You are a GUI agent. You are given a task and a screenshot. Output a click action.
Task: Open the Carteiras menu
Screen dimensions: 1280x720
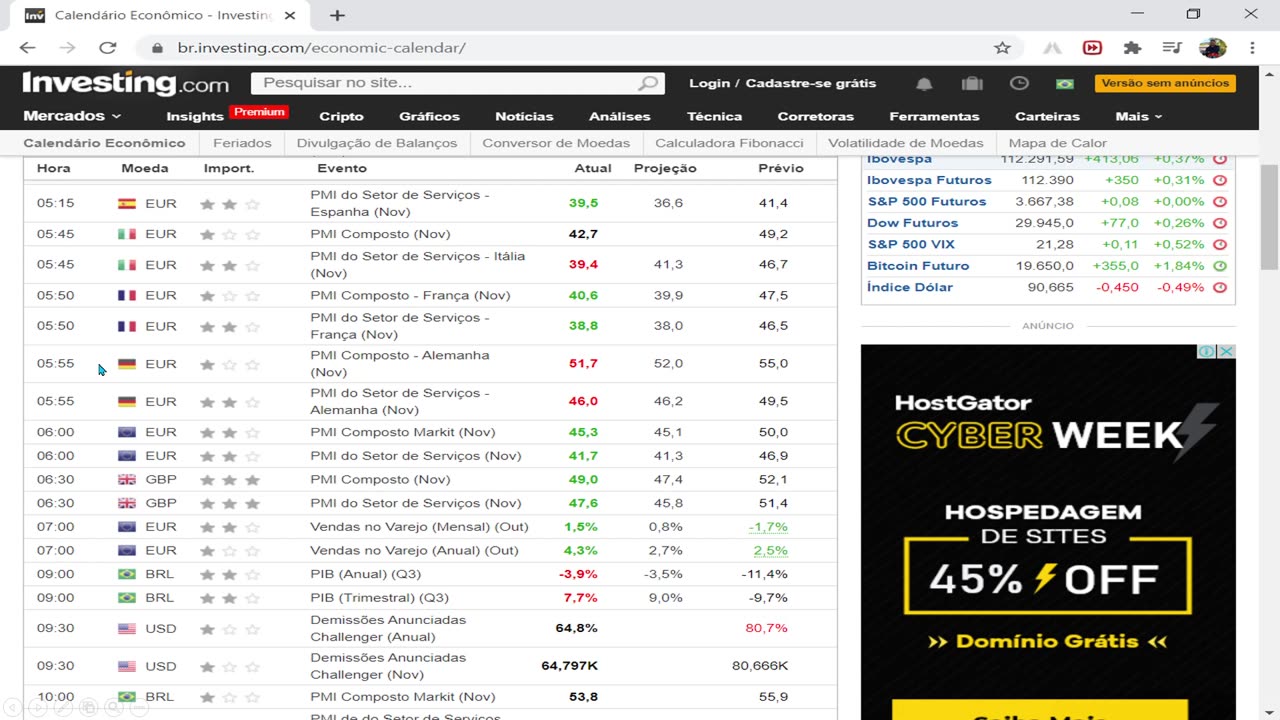[x=1047, y=116]
